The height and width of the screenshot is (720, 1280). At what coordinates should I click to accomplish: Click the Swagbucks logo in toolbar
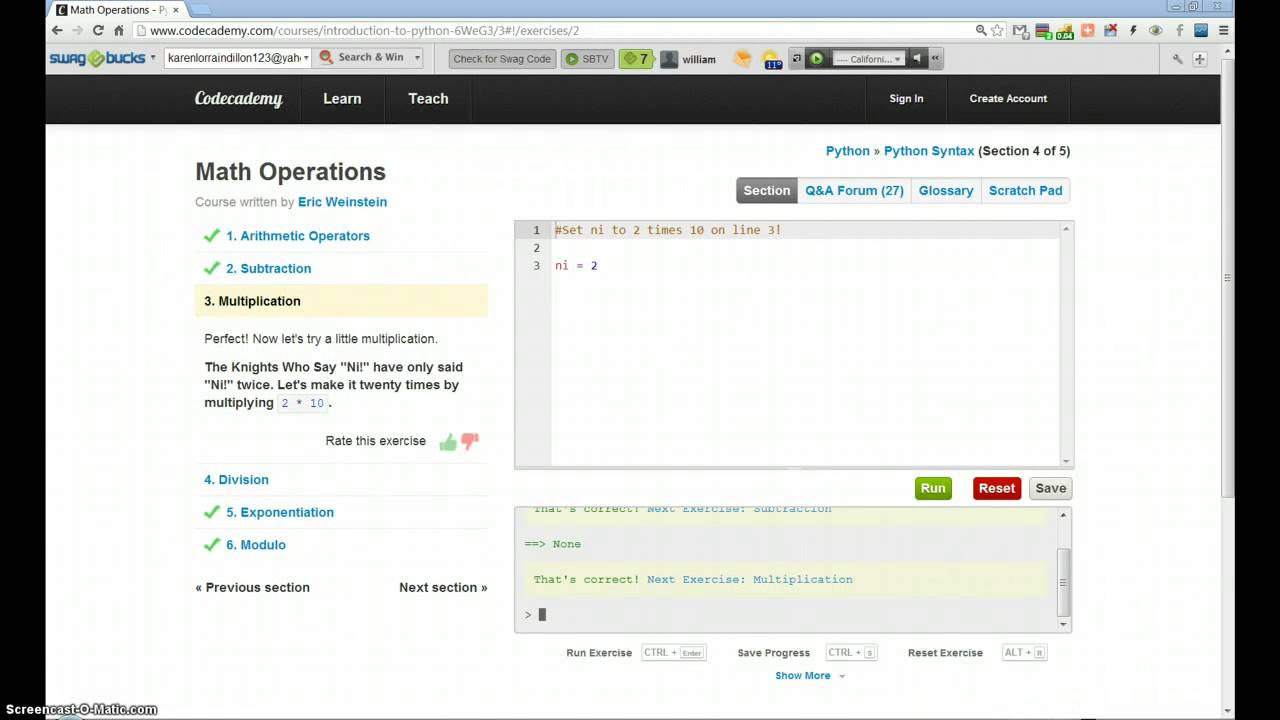(97, 58)
